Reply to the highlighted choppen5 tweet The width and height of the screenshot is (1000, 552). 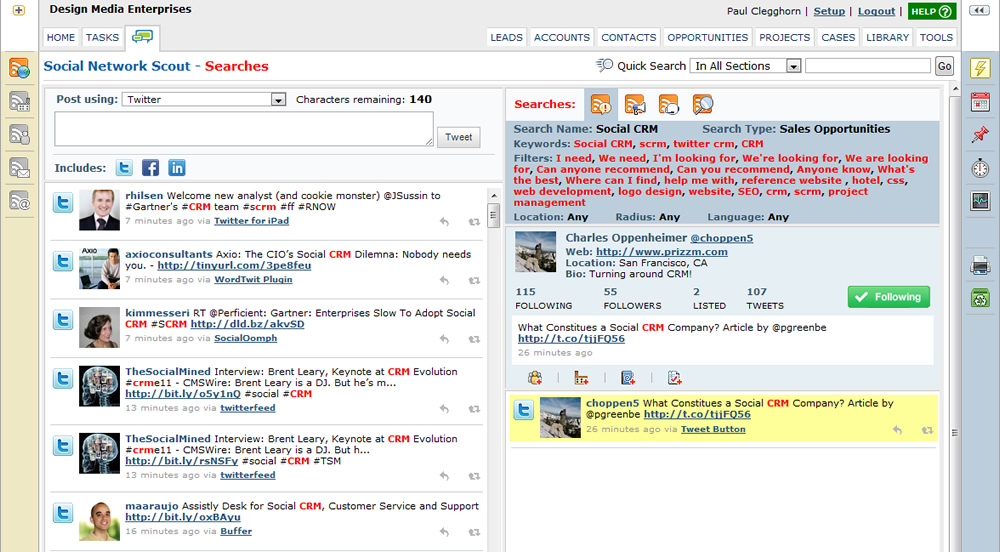[897, 430]
